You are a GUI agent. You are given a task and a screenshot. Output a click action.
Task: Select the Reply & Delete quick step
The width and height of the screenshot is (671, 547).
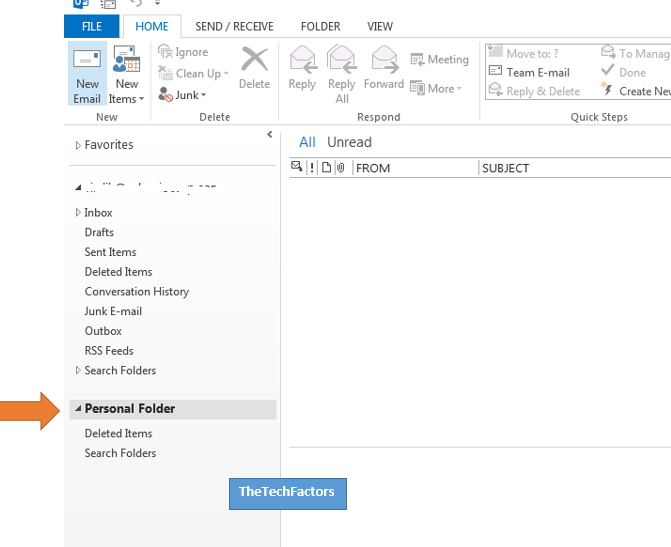pyautogui.click(x=534, y=91)
